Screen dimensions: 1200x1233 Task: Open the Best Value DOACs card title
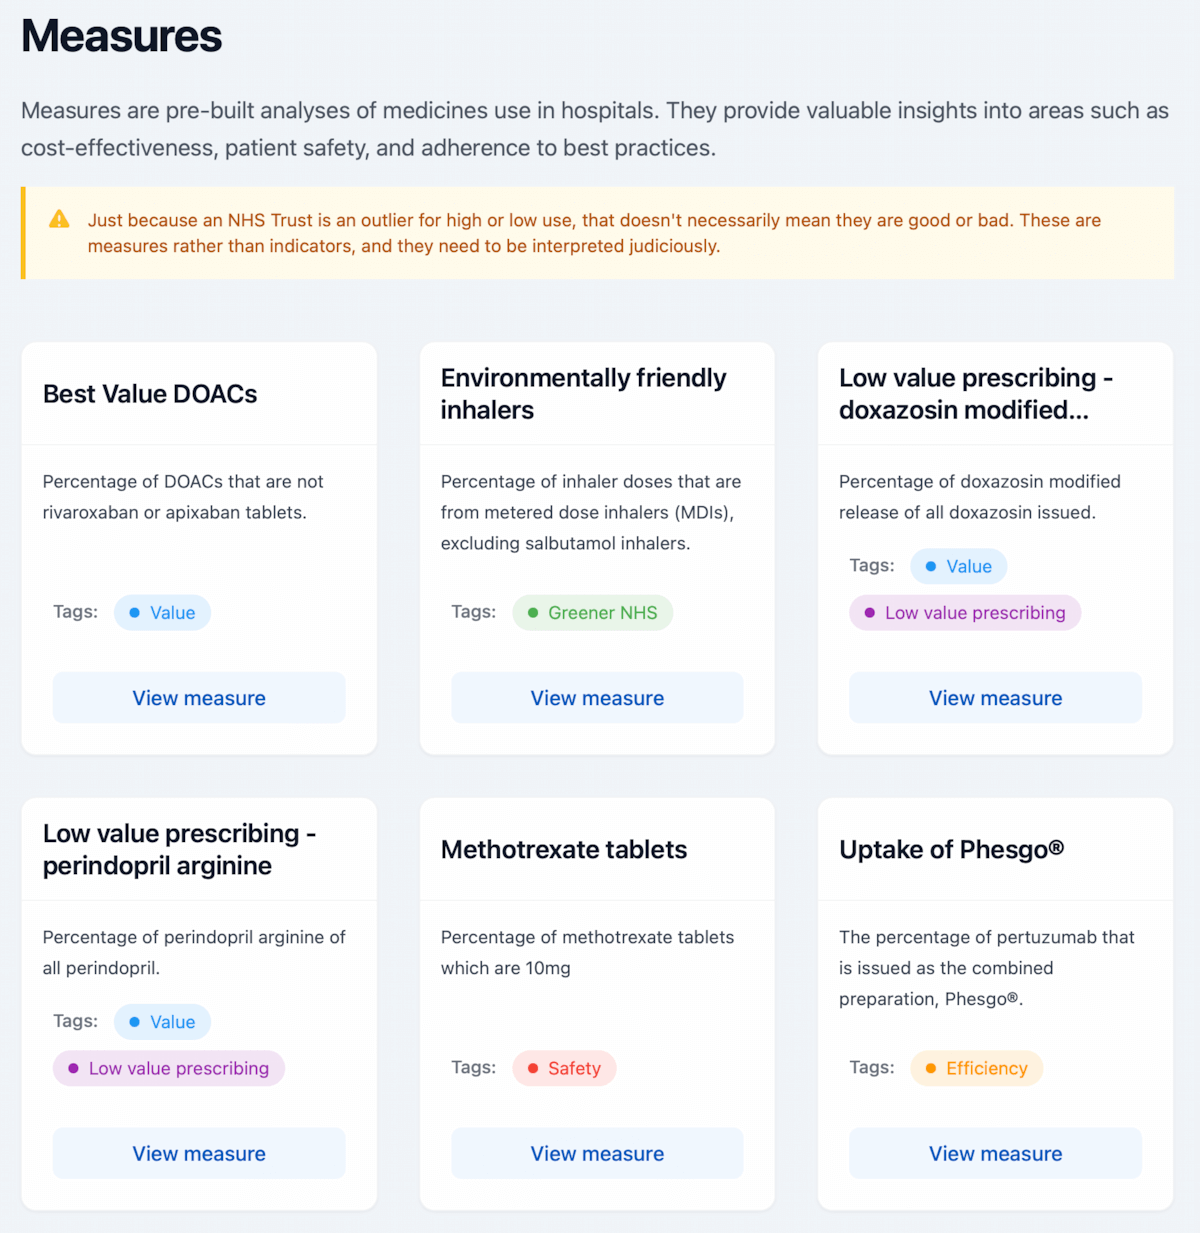(150, 394)
